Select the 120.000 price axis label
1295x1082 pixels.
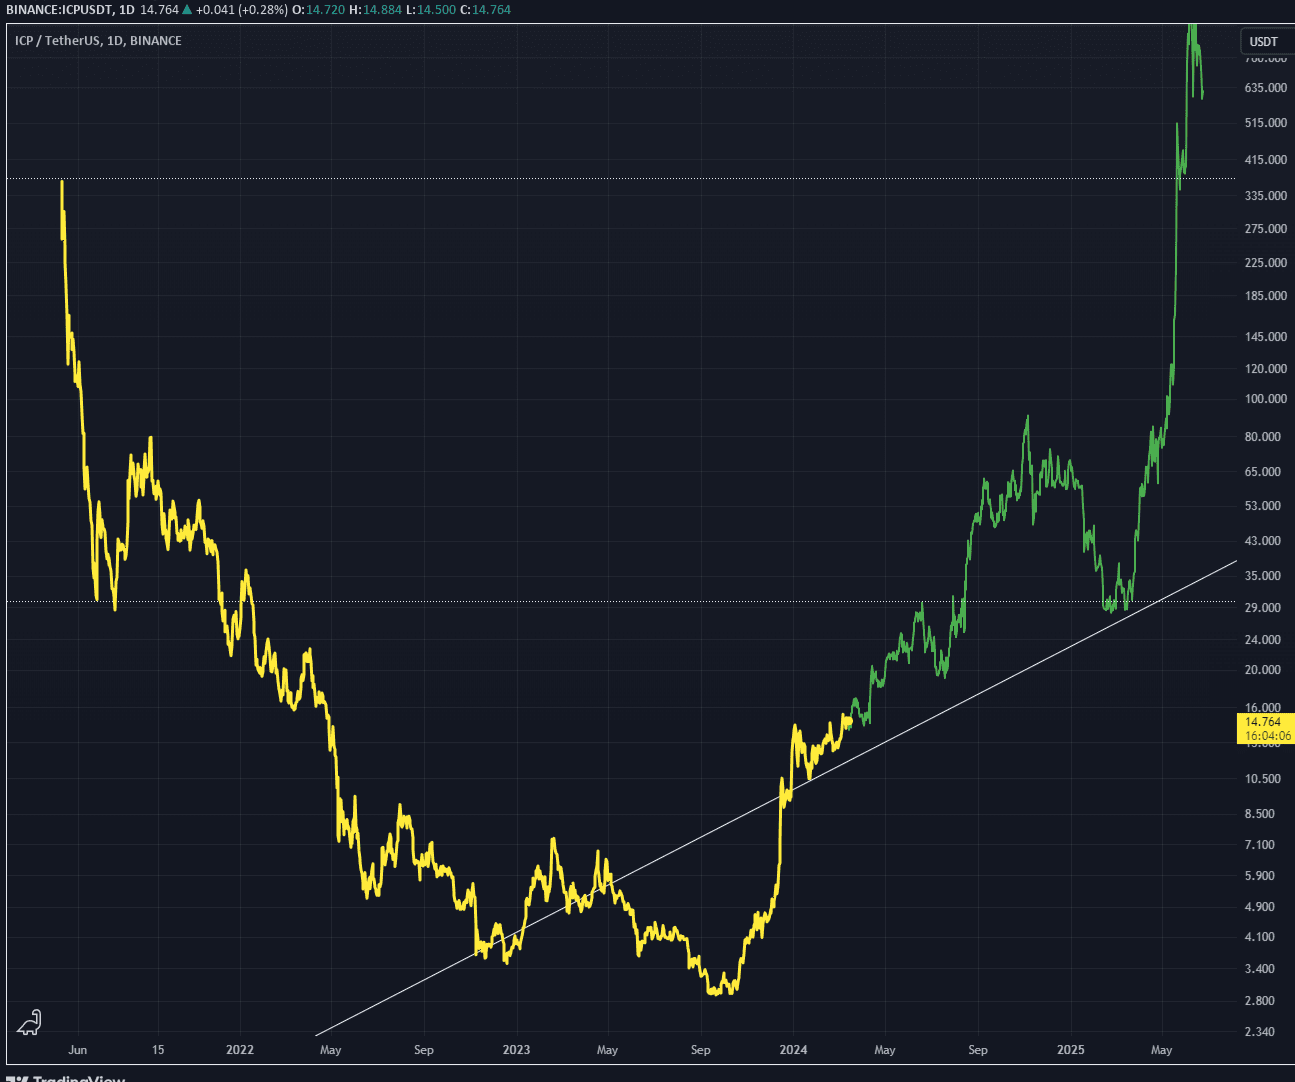tap(1265, 369)
